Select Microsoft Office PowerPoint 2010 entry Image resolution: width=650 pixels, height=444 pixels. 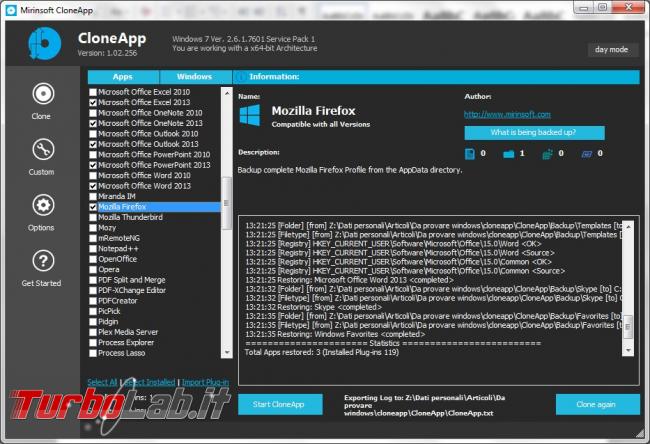[x=154, y=155]
